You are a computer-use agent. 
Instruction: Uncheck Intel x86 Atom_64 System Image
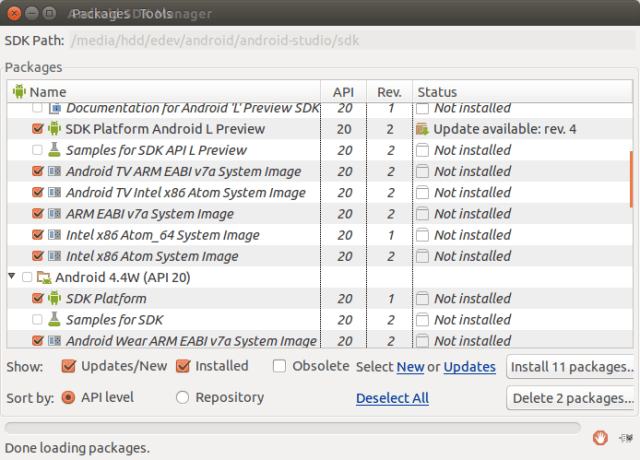[x=38, y=235]
